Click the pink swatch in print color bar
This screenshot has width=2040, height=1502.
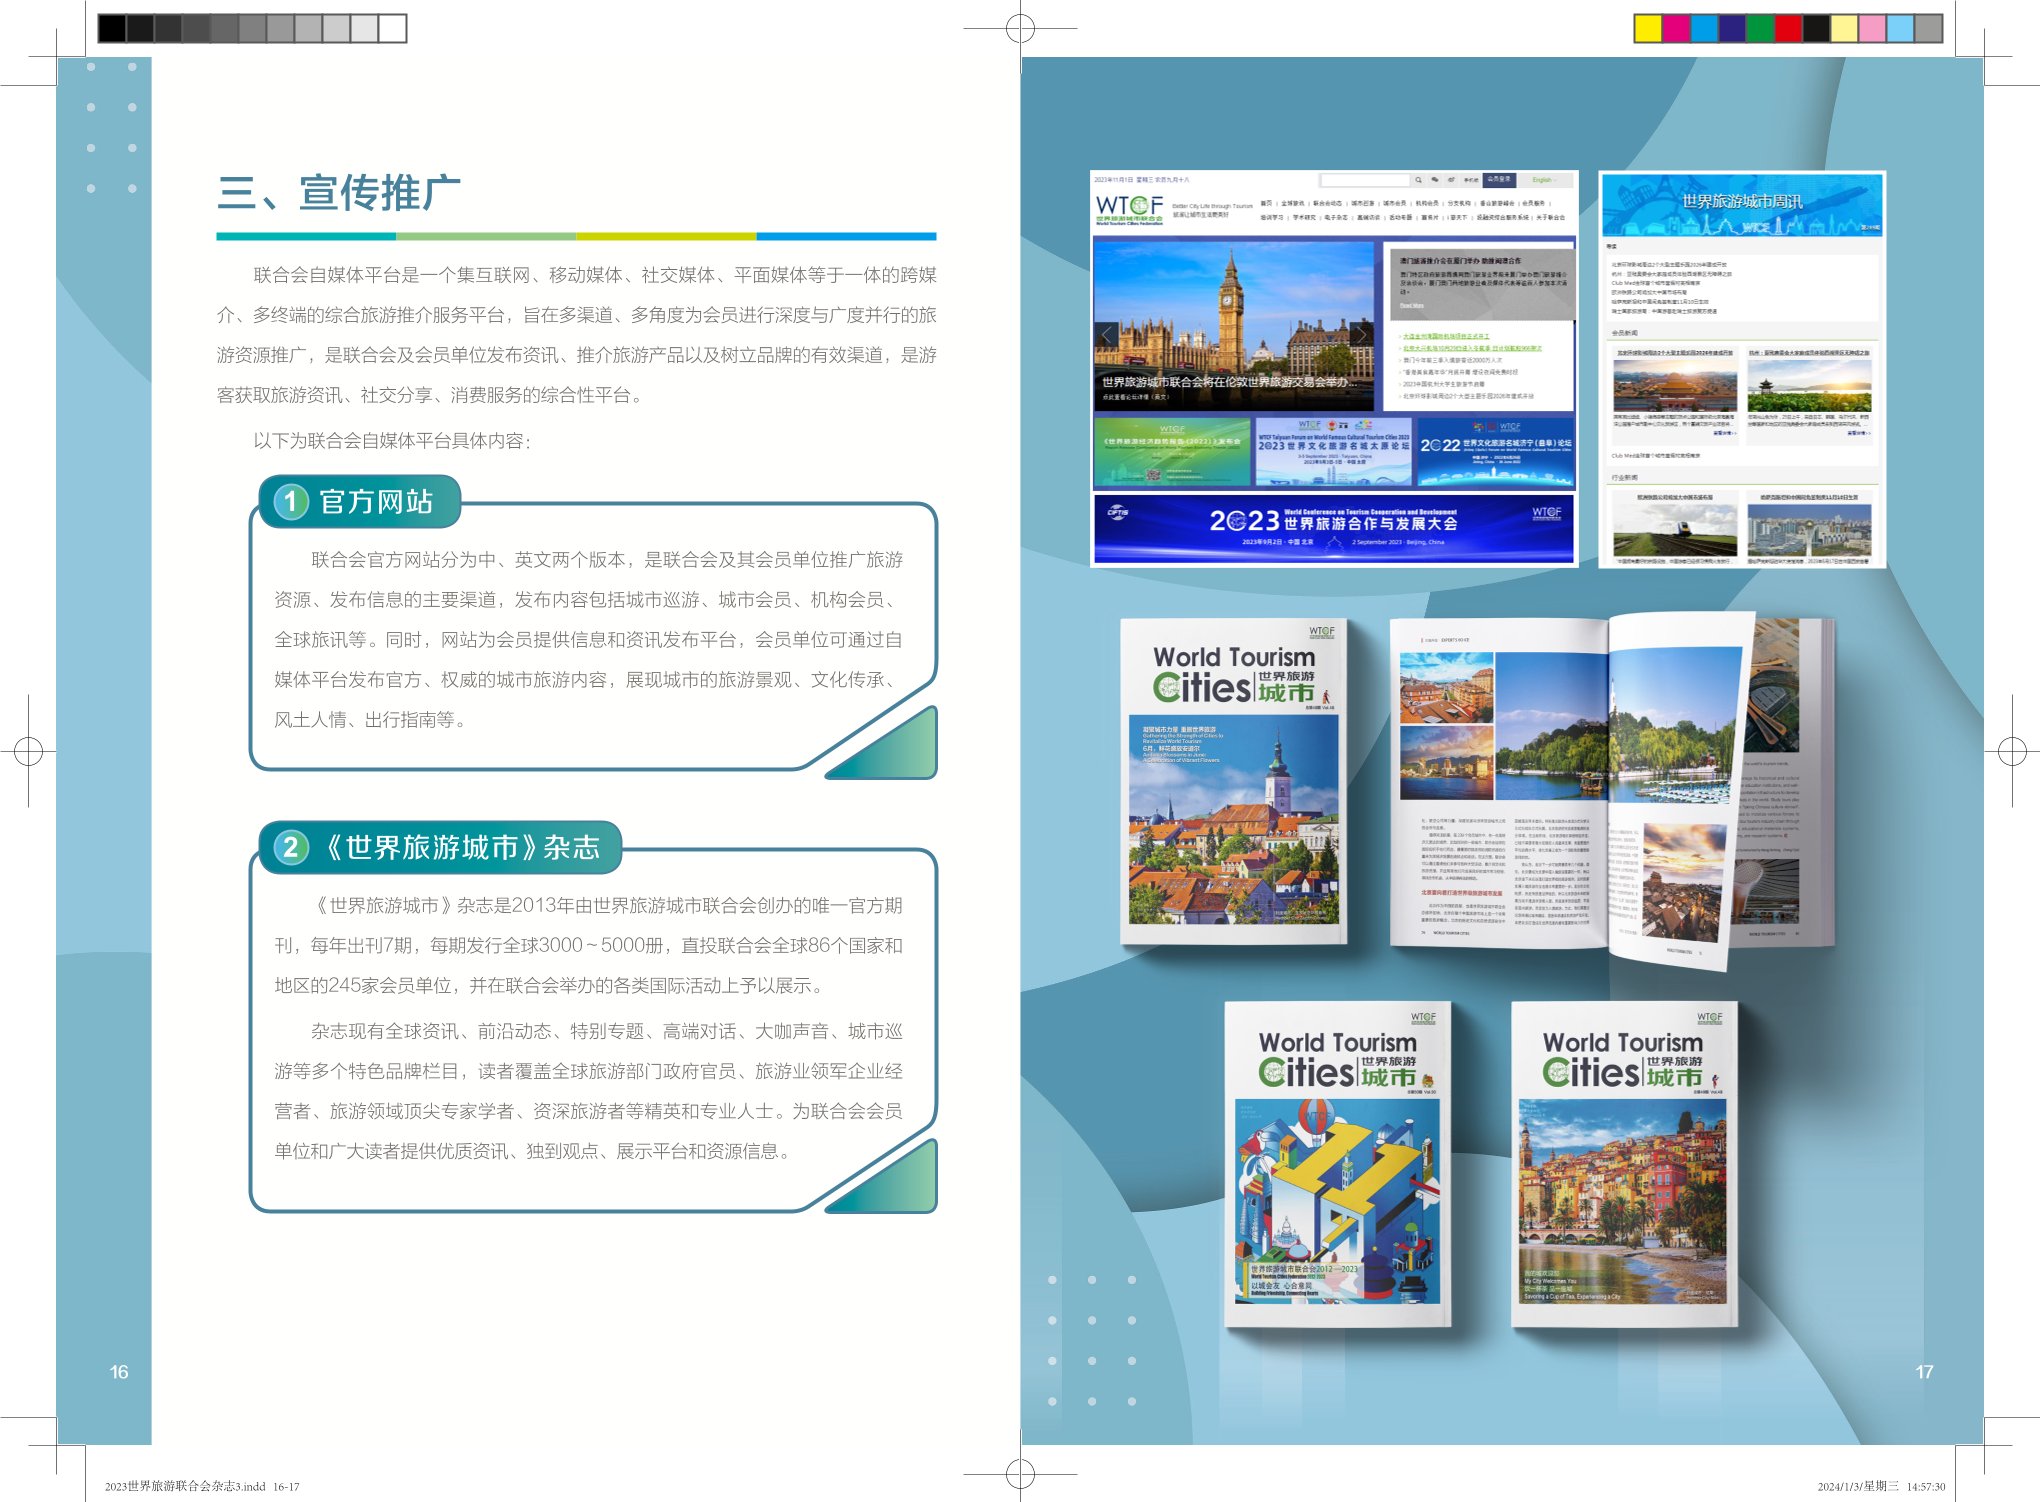click(x=1872, y=28)
